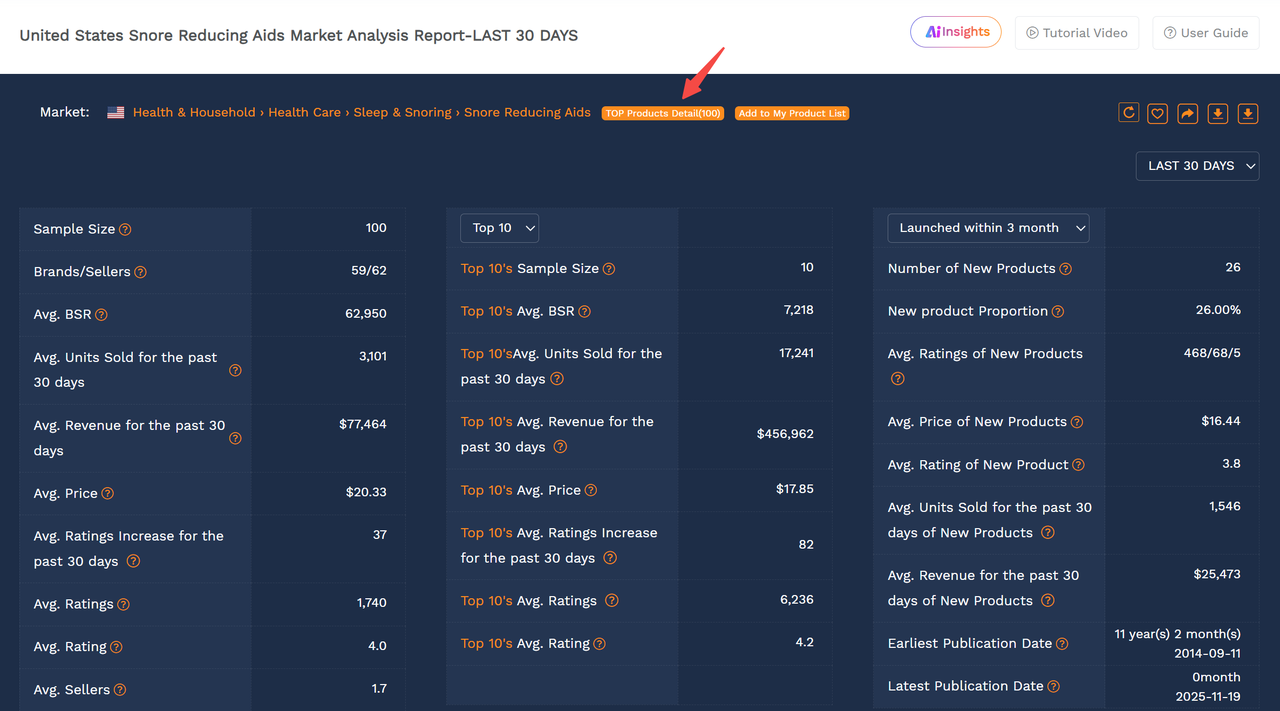Expand the Top 10 selector dropdown
This screenshot has height=711, width=1280.
(499, 227)
